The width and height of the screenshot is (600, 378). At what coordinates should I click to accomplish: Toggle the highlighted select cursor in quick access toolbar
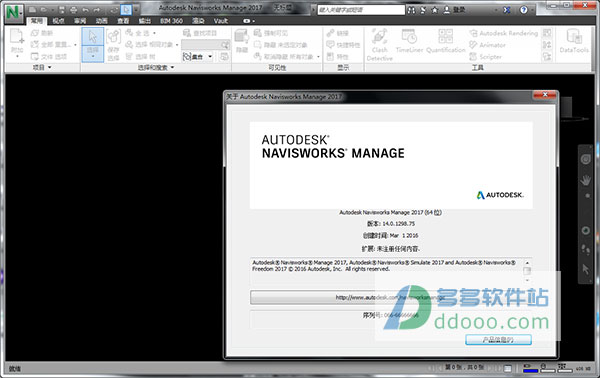coord(126,10)
